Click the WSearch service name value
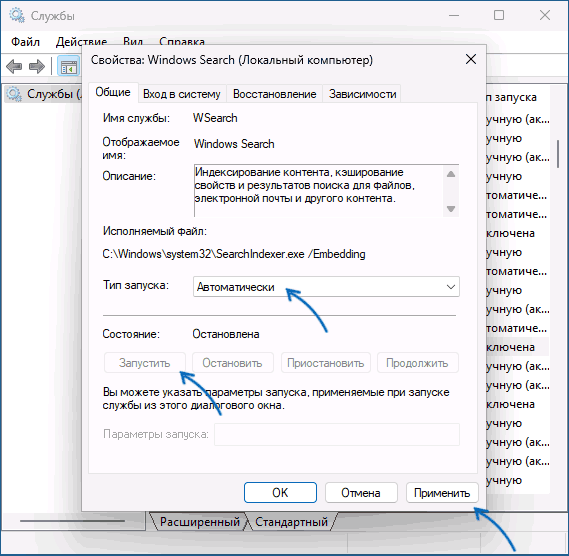The image size is (569, 556). [x=215, y=118]
